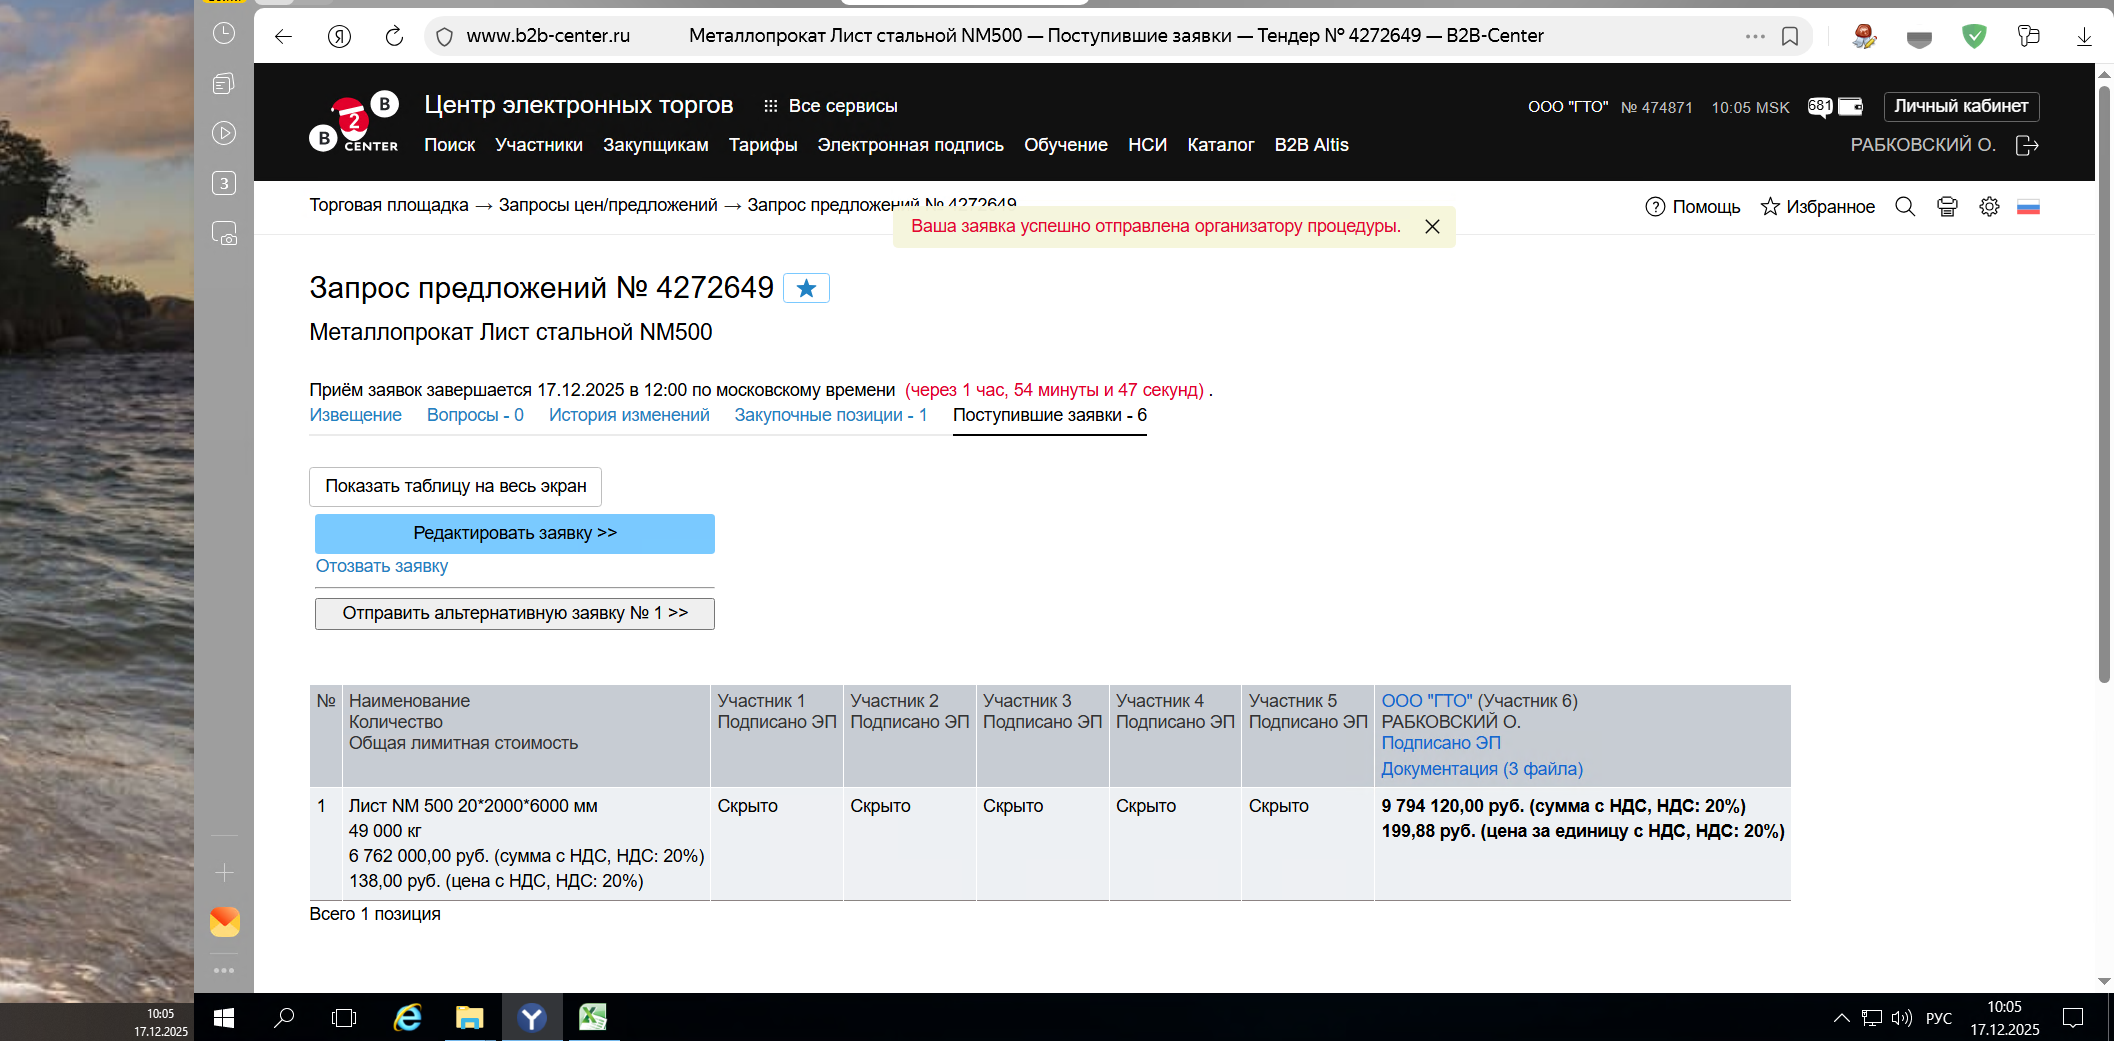Click the blue Подписано ЭП link

click(1441, 743)
